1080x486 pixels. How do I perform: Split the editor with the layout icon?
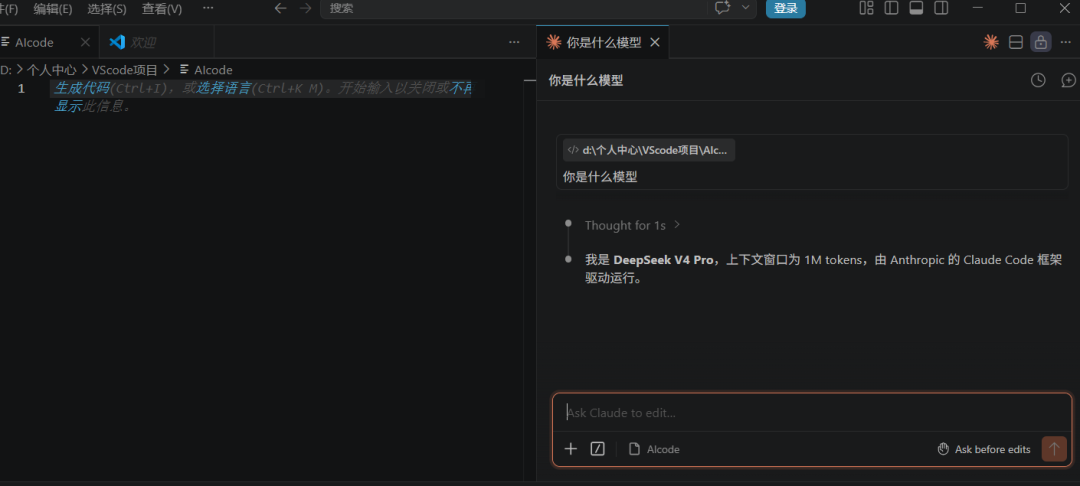pos(1015,42)
